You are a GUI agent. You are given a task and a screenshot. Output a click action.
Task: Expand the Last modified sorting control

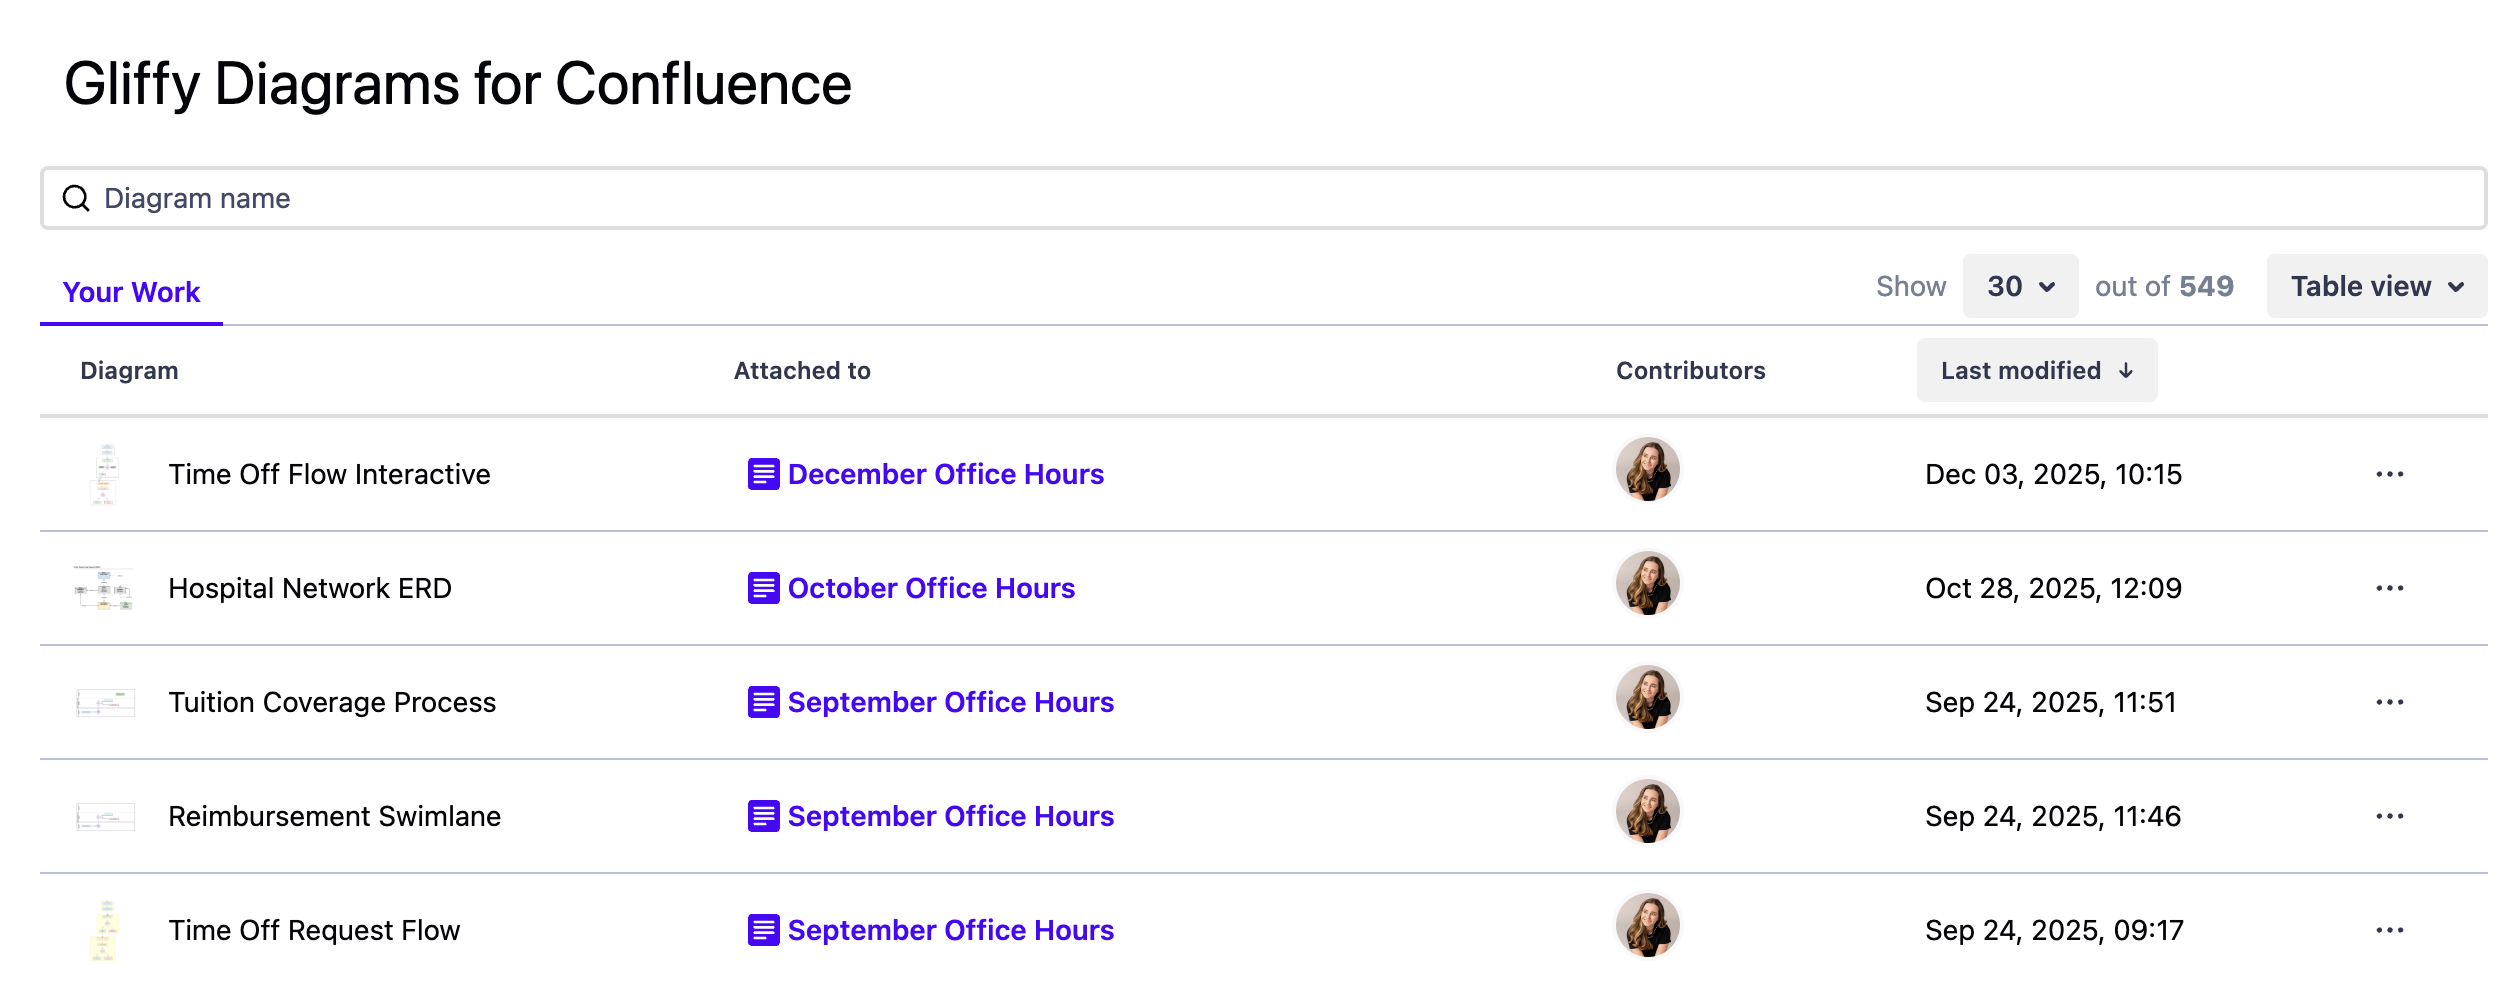[x=2036, y=370]
